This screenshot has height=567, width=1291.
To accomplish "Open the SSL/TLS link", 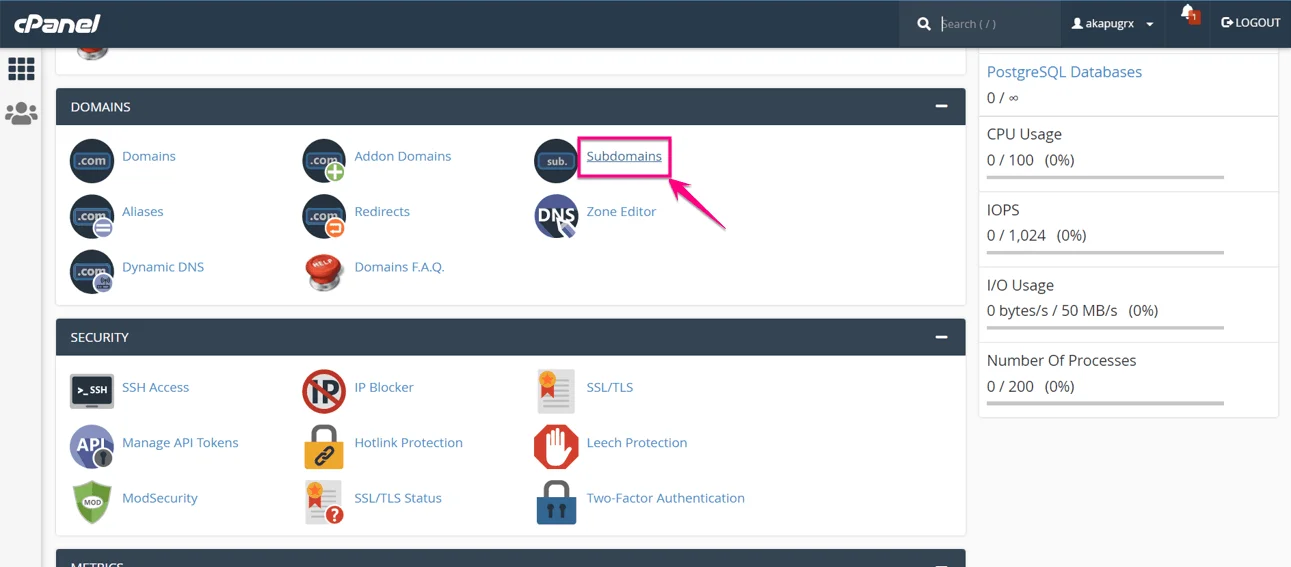I will coord(610,387).
